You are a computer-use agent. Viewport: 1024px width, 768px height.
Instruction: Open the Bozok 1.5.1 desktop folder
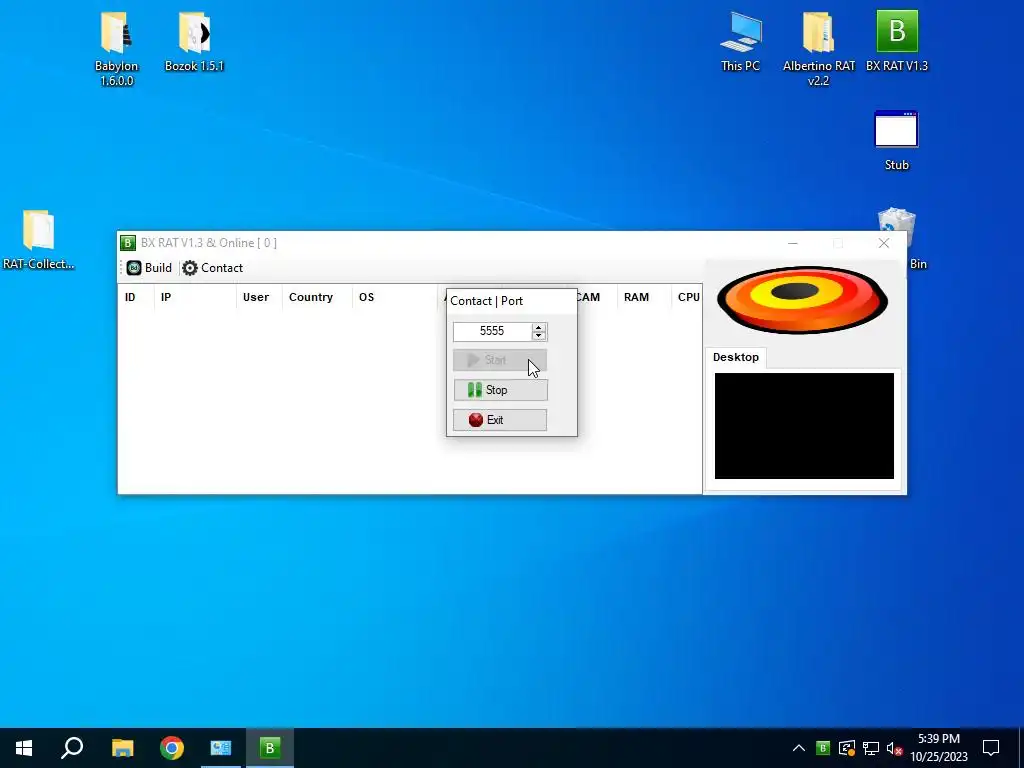tap(194, 42)
